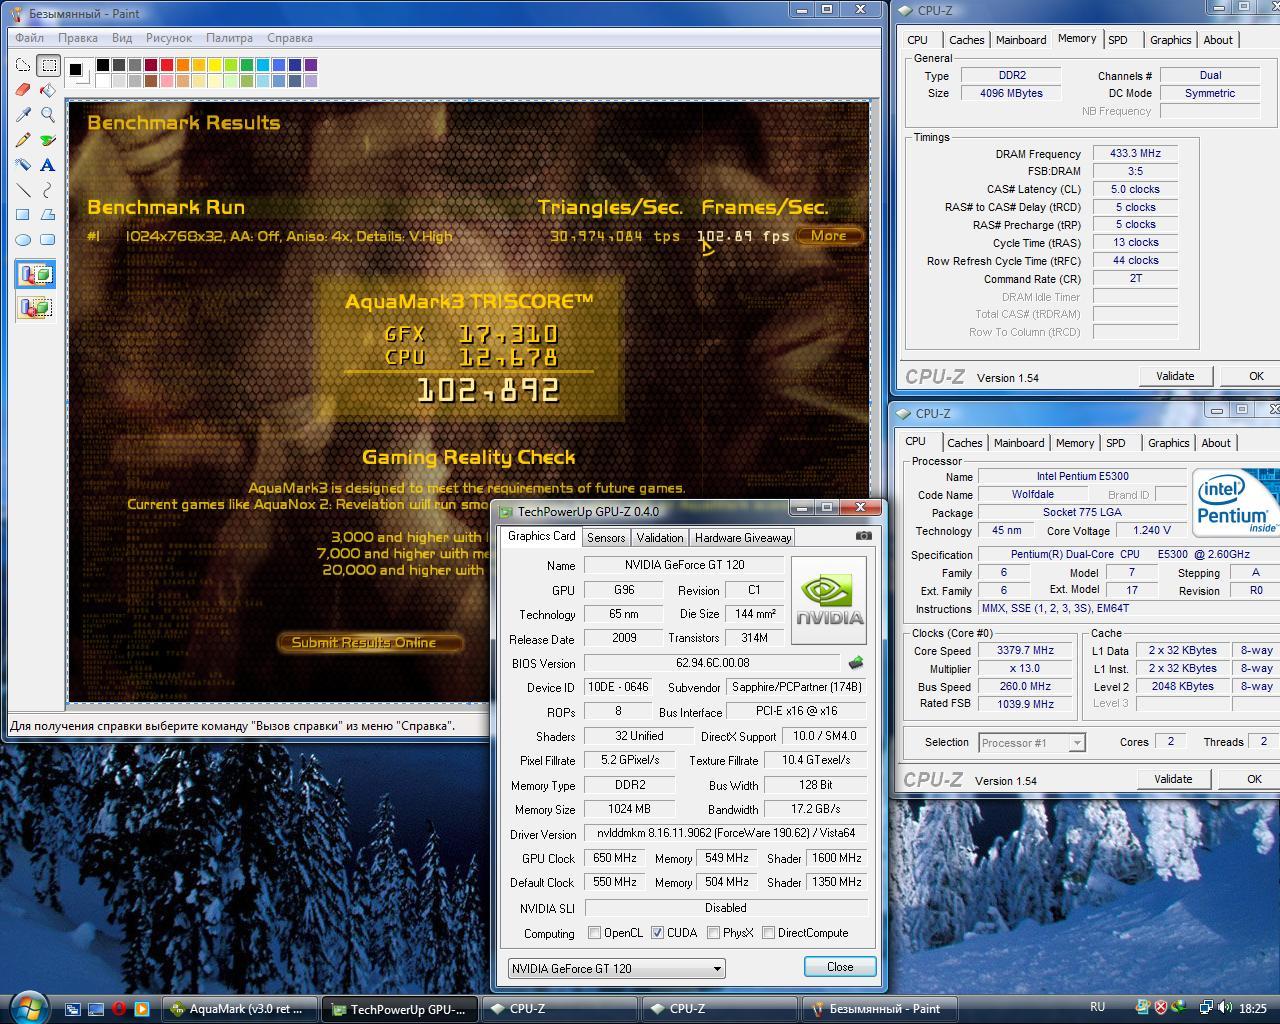Click the Intel Pentium logo in CPU-Z
1280x1024 pixels.
1235,503
